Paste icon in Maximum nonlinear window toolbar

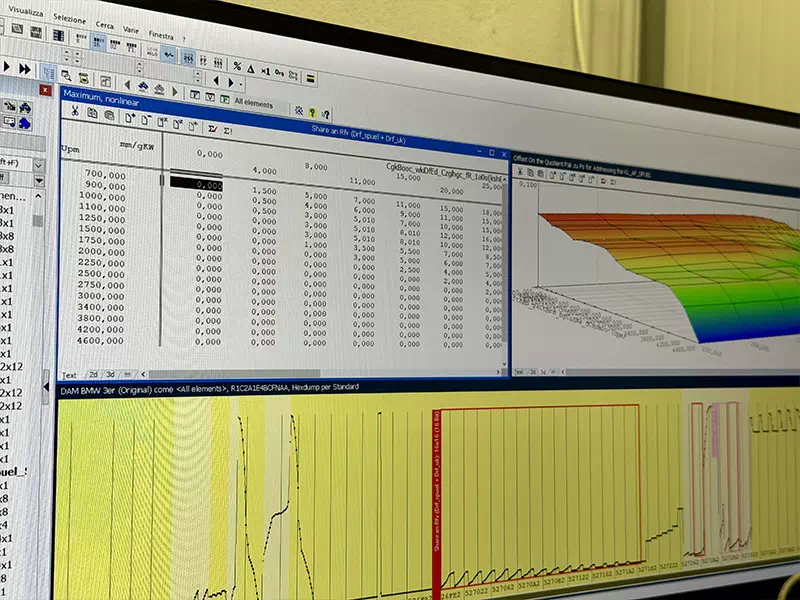point(109,116)
